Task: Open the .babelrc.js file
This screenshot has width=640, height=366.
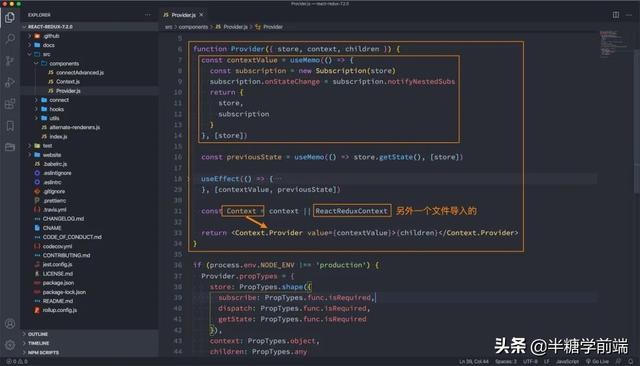Action: (x=90, y=164)
